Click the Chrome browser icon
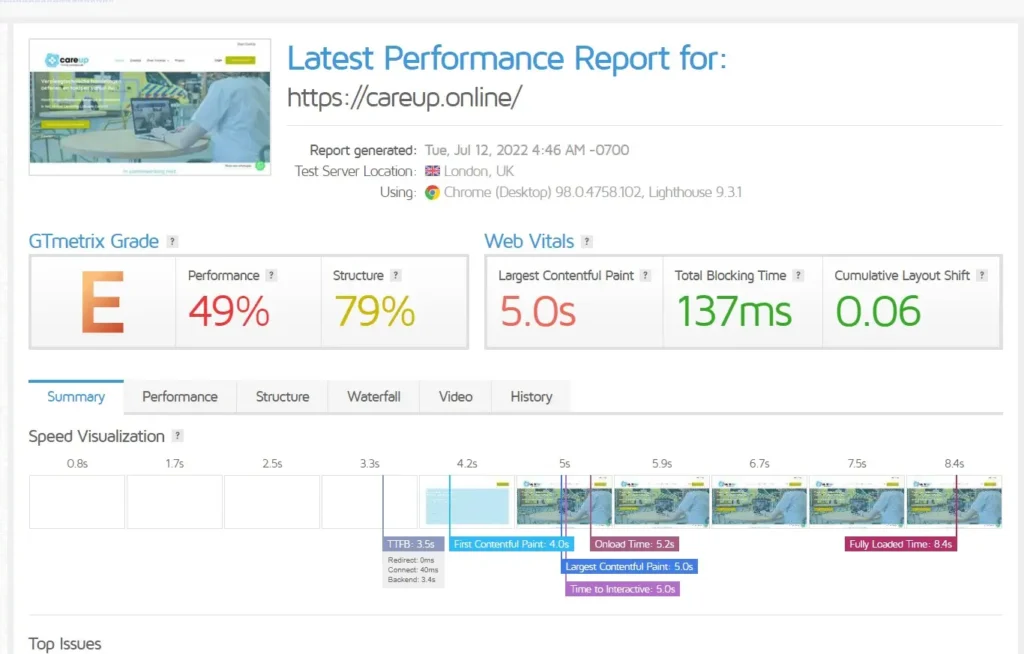The image size is (1024, 654). tap(432, 192)
